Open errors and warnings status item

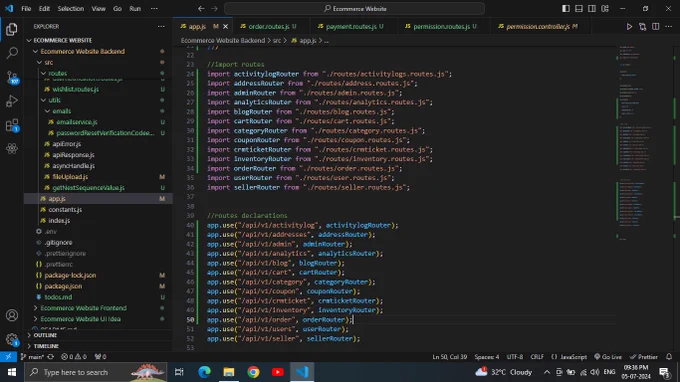pyautogui.click(x=74, y=357)
